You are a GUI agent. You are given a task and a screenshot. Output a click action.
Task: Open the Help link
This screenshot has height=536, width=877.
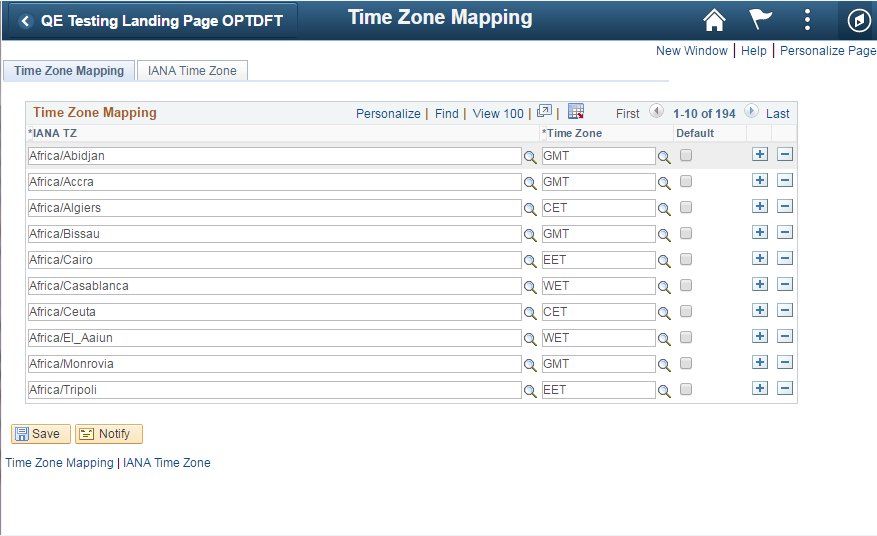point(753,51)
